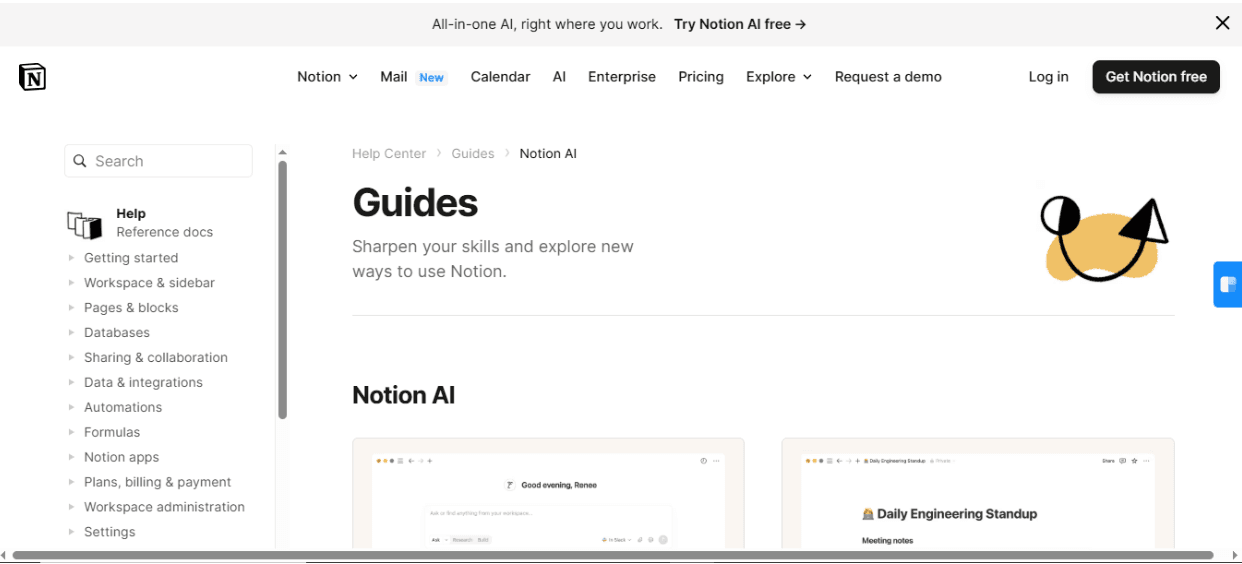Close the Notion AI promo banner
The width and height of the screenshot is (1242, 564).
click(1222, 23)
